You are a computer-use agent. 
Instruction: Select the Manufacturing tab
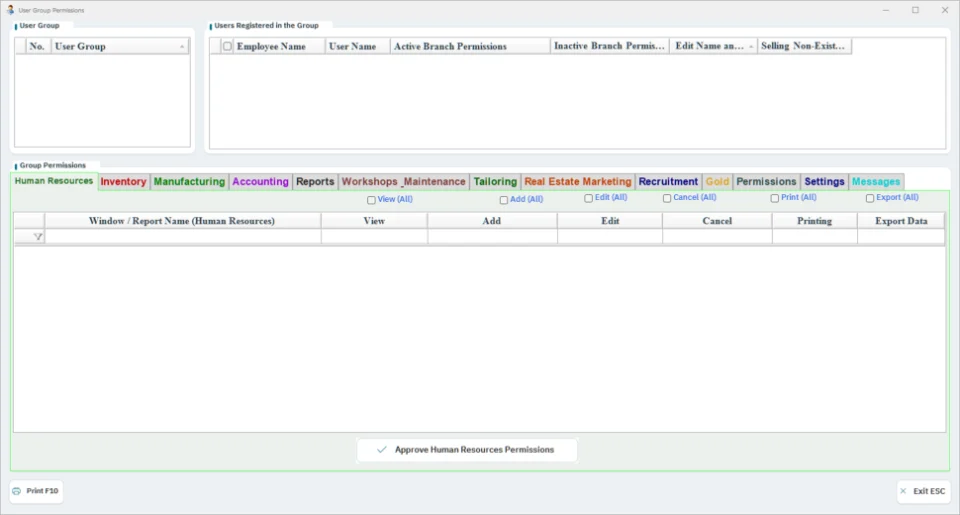[189, 182]
